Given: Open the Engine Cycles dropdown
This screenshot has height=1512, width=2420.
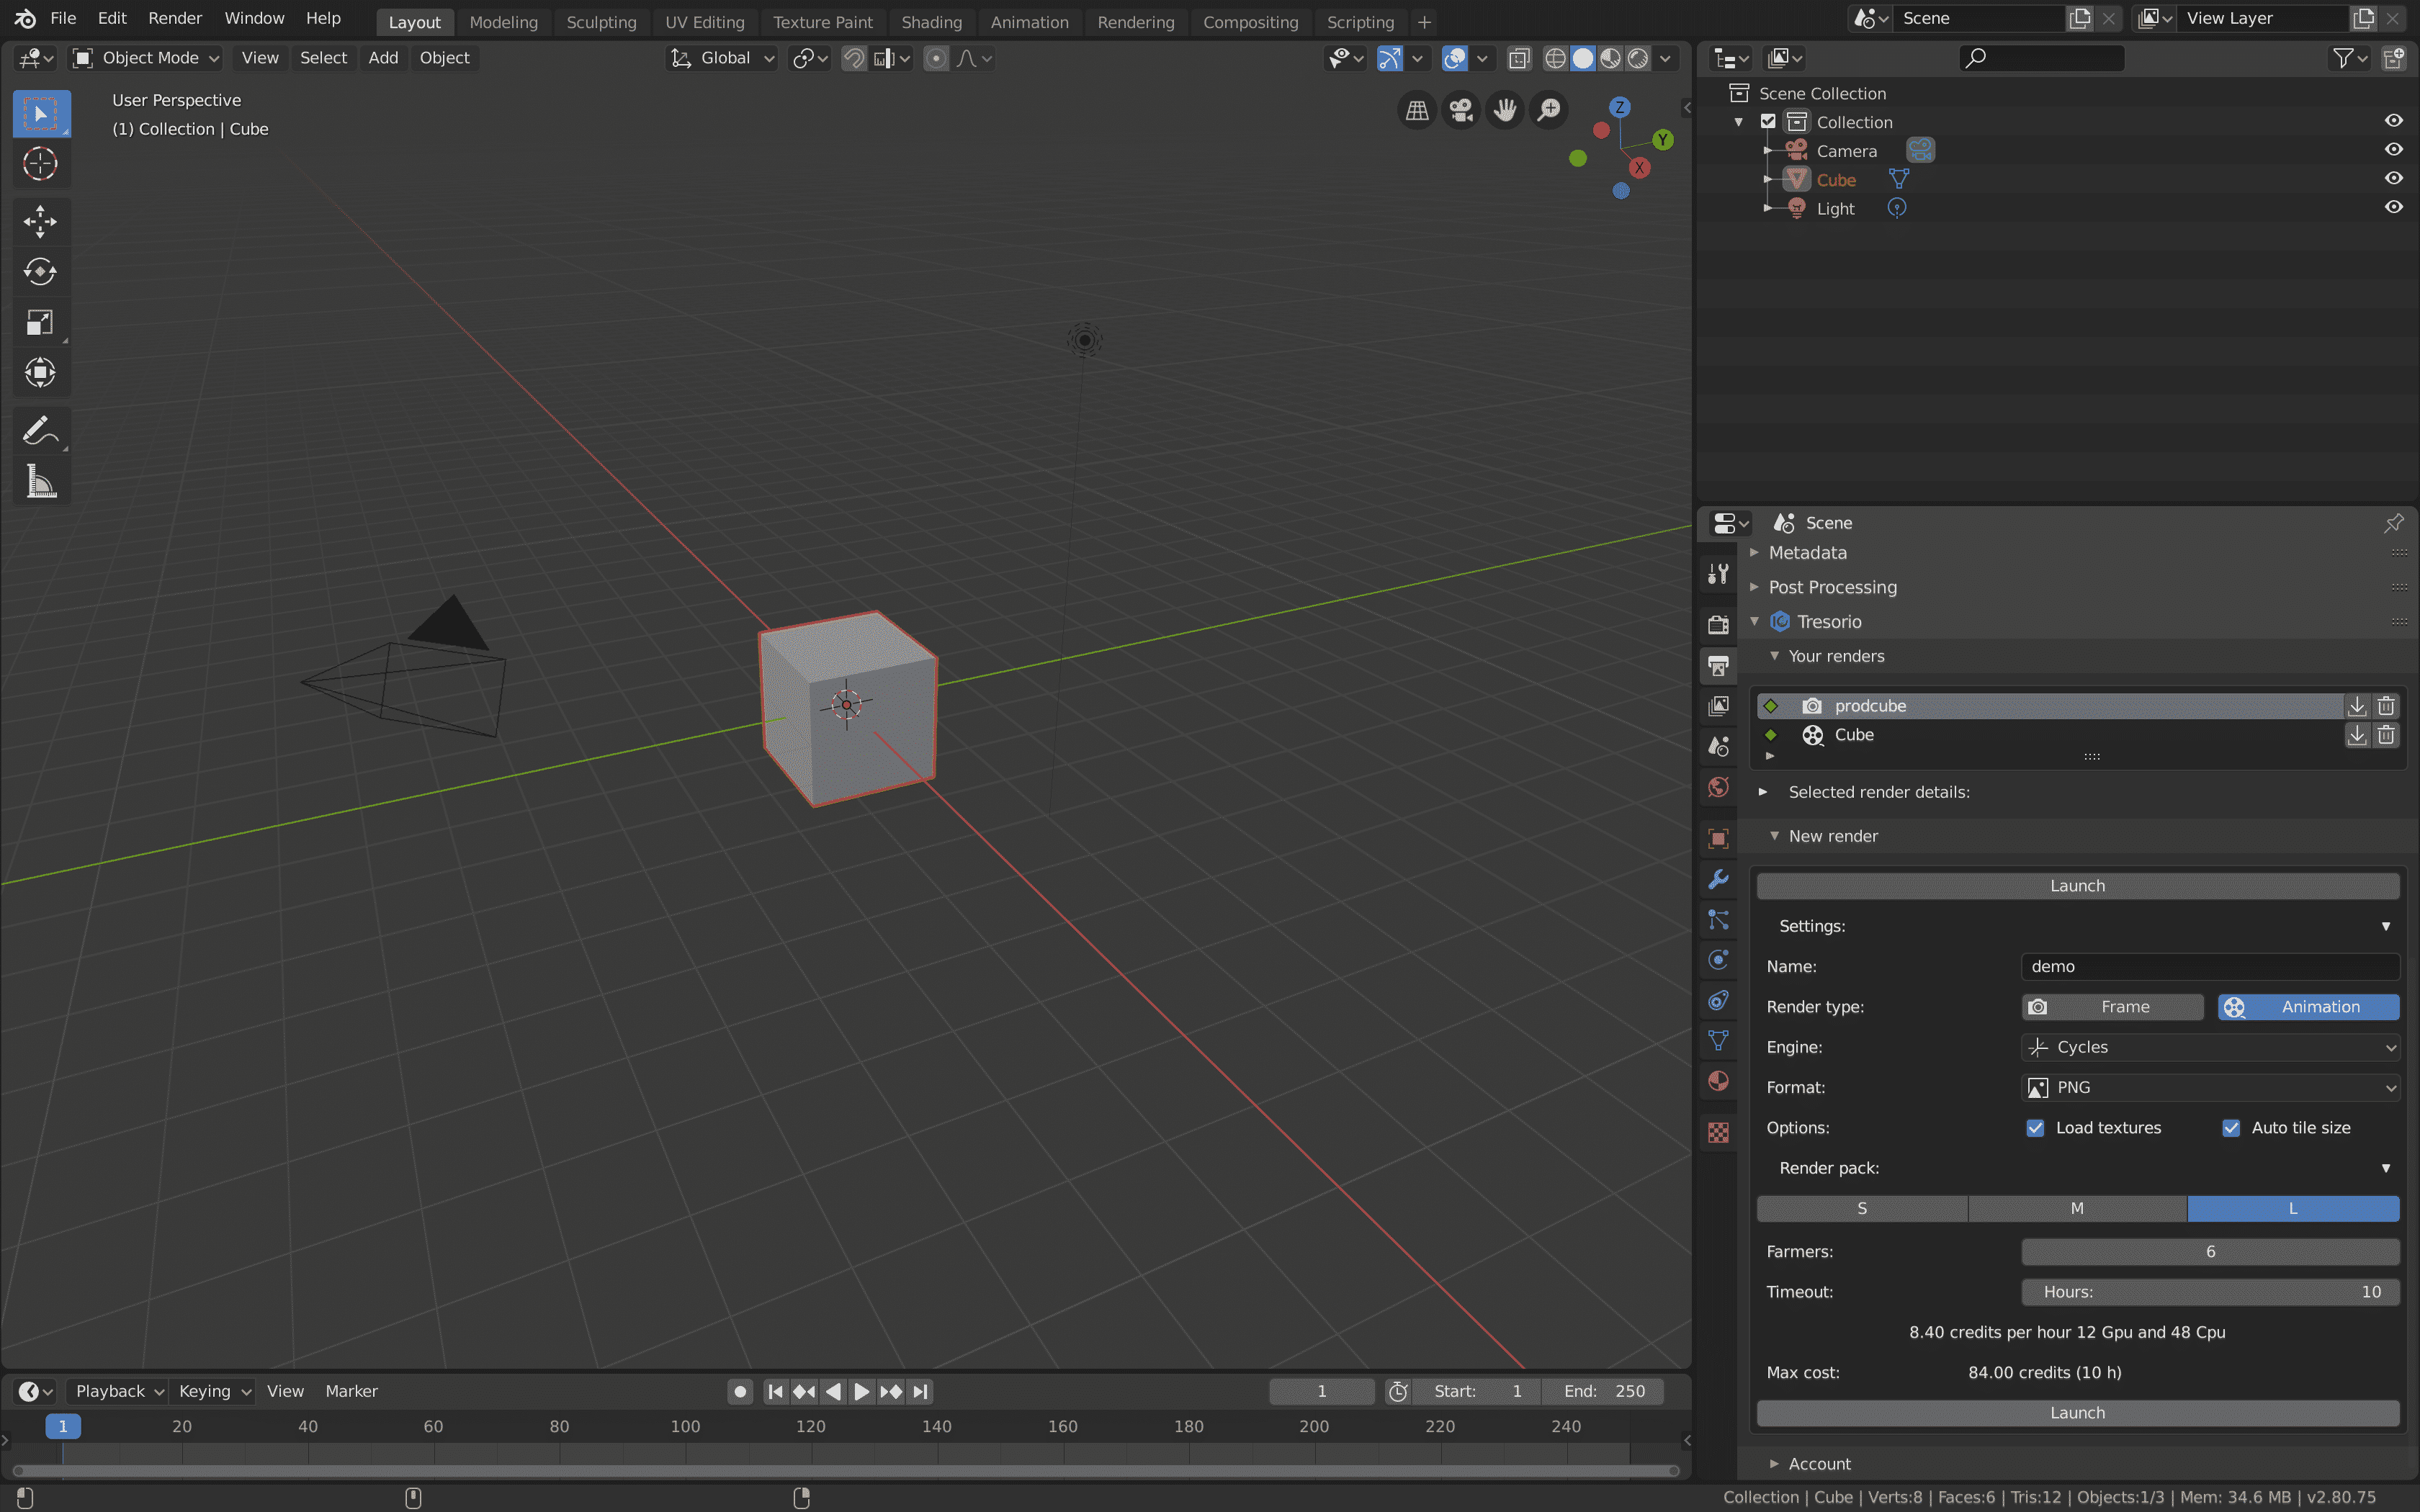Looking at the screenshot, I should 2210,1047.
